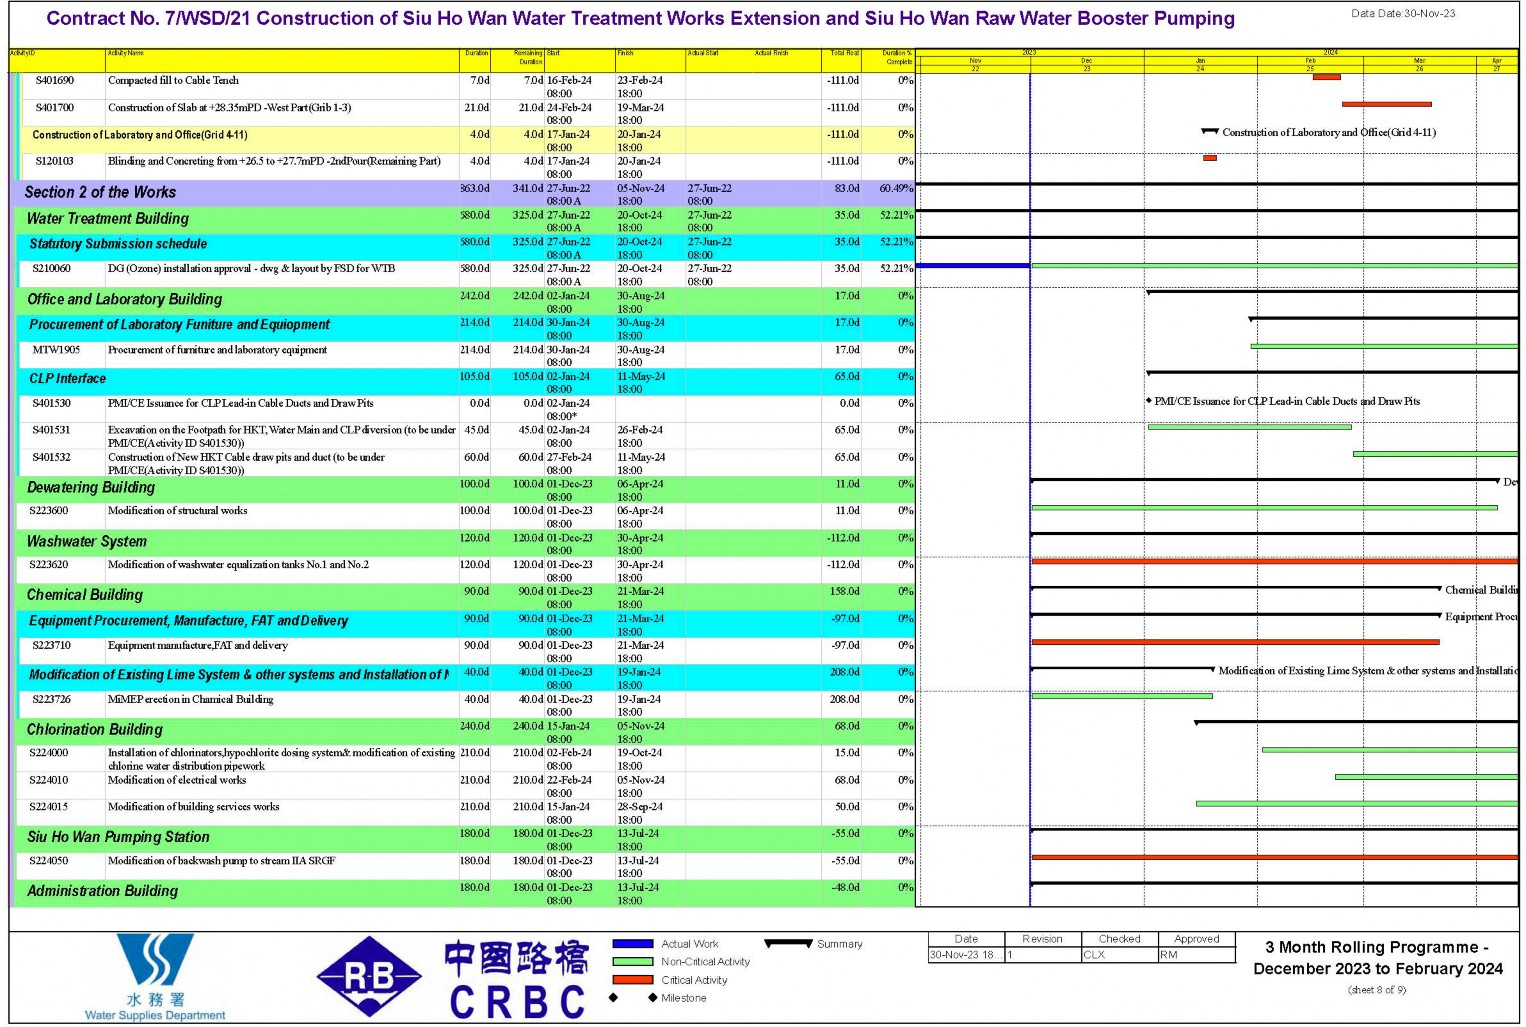Click the 'Construction of Laboratory and Office(Grid 4-11)' chart label
The height and width of the screenshot is (1027, 1526).
[1329, 132]
